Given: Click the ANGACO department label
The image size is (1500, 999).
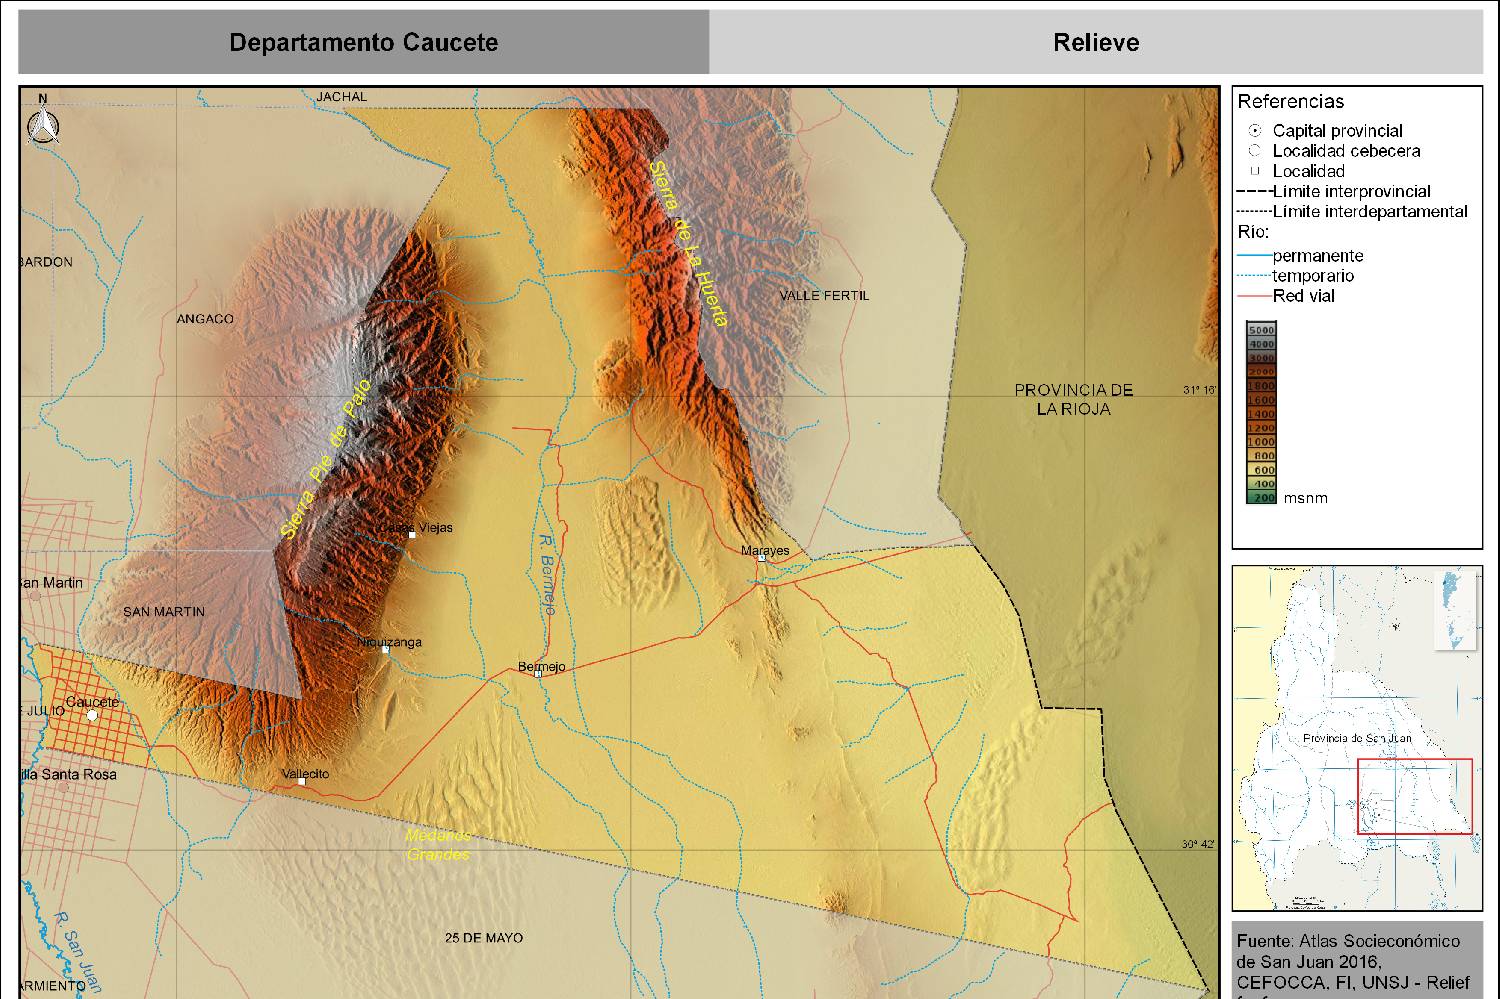Looking at the screenshot, I should pos(205,319).
